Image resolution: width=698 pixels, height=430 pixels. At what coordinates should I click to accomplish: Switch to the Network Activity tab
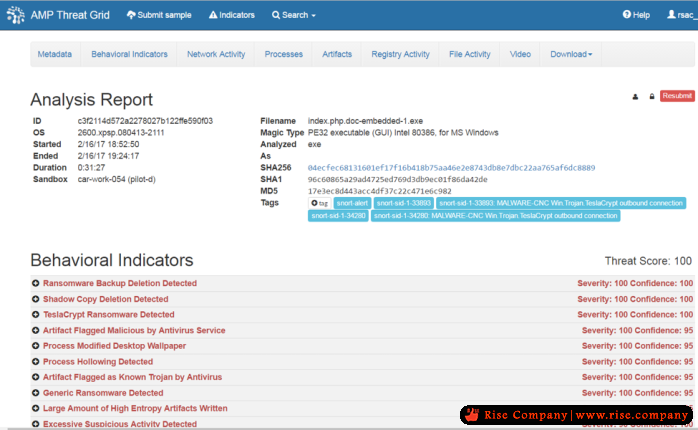point(216,54)
